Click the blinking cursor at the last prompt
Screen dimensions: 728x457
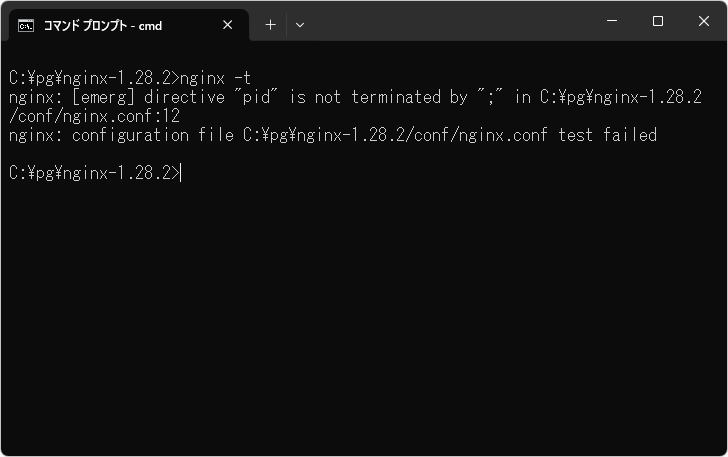(182, 173)
